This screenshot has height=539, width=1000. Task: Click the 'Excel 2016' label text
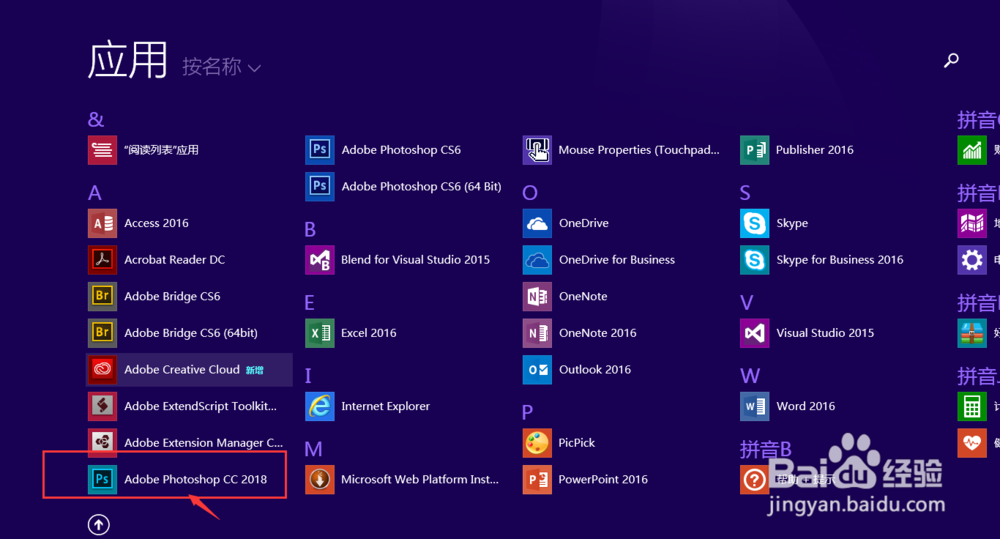[x=369, y=332]
